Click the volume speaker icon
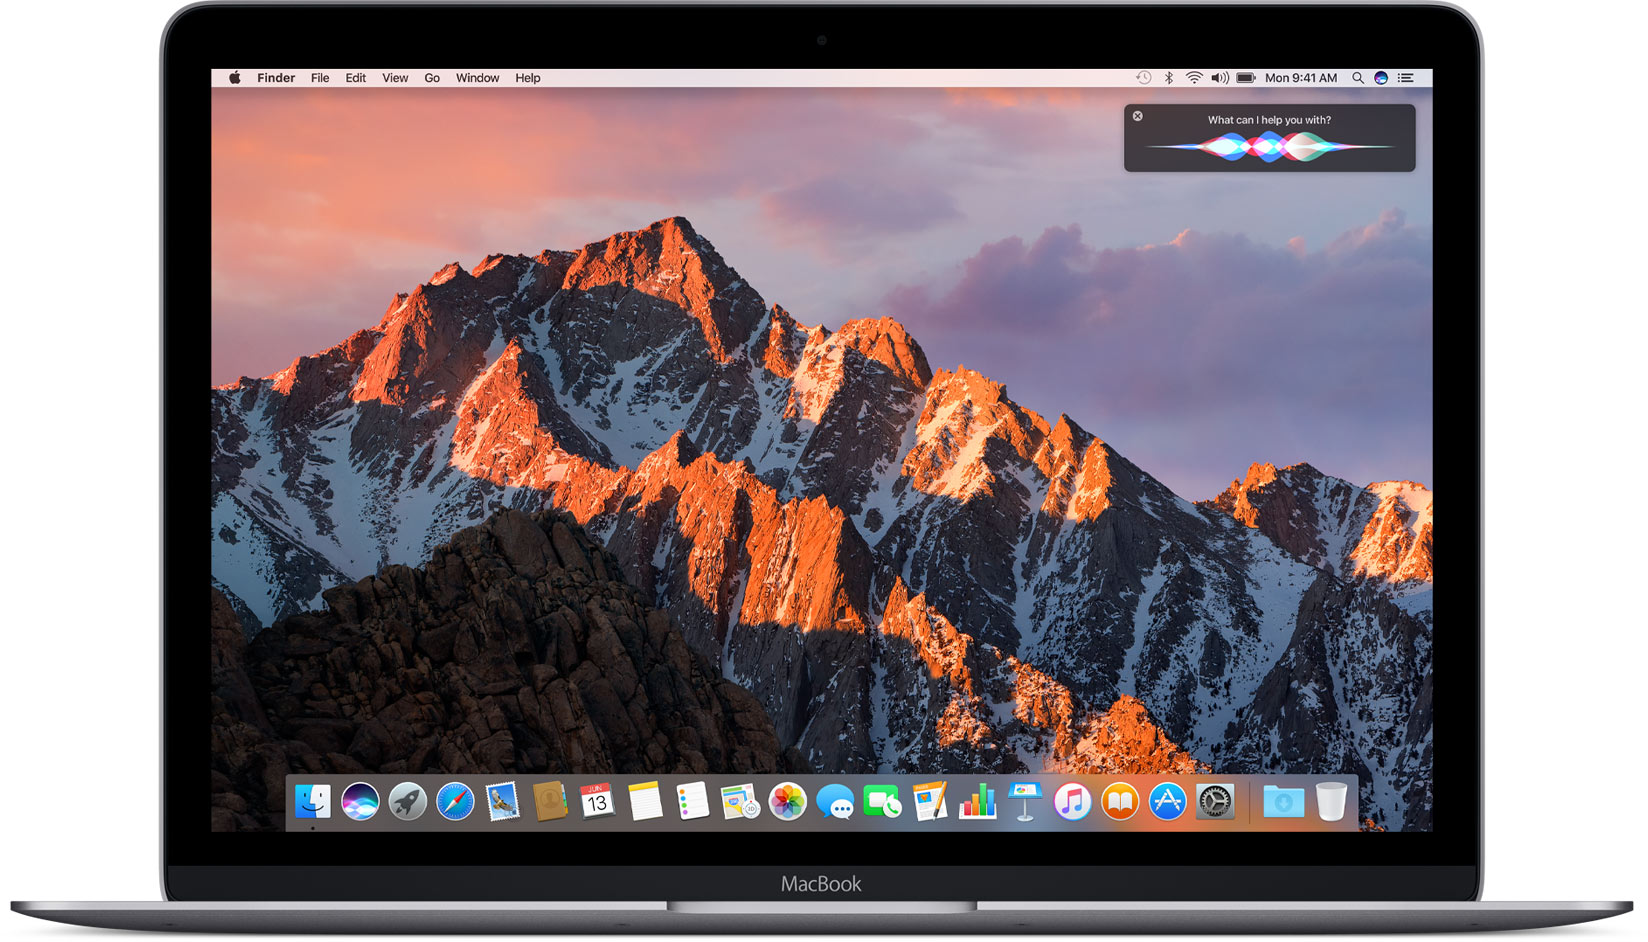 [1220, 78]
